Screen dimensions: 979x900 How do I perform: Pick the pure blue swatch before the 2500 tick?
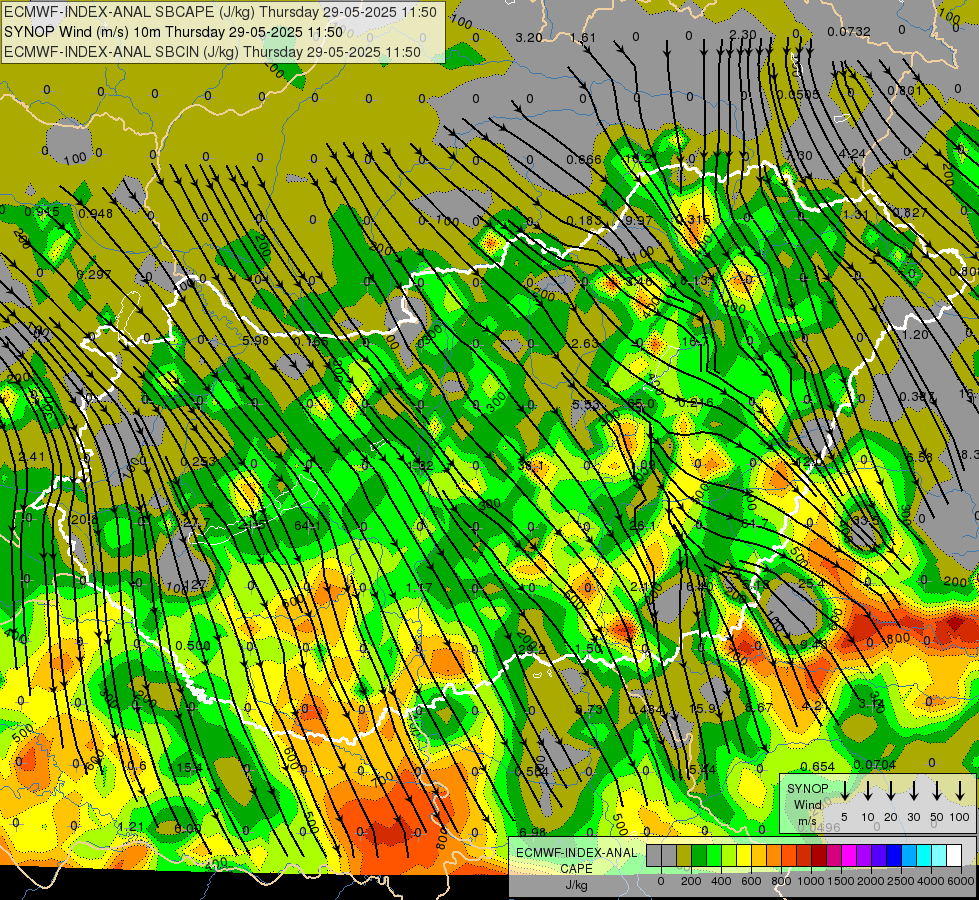point(893,856)
